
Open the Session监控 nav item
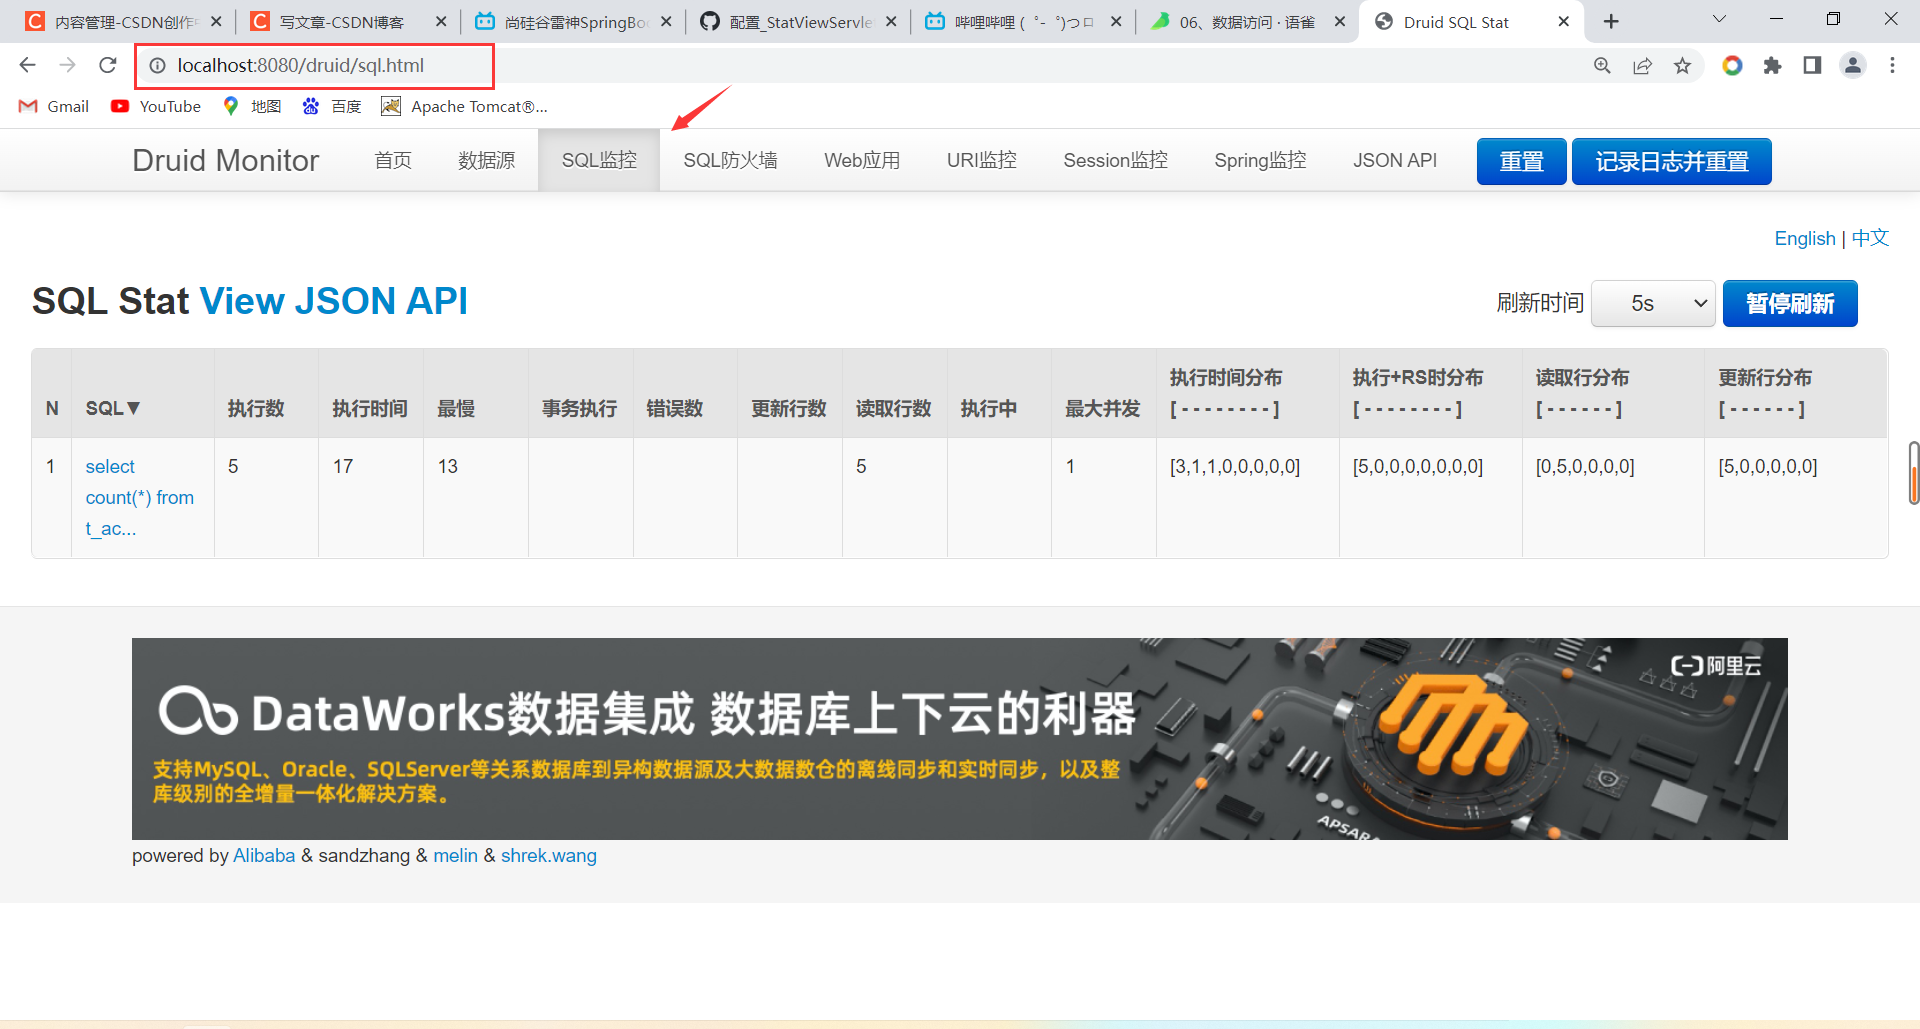click(x=1115, y=160)
